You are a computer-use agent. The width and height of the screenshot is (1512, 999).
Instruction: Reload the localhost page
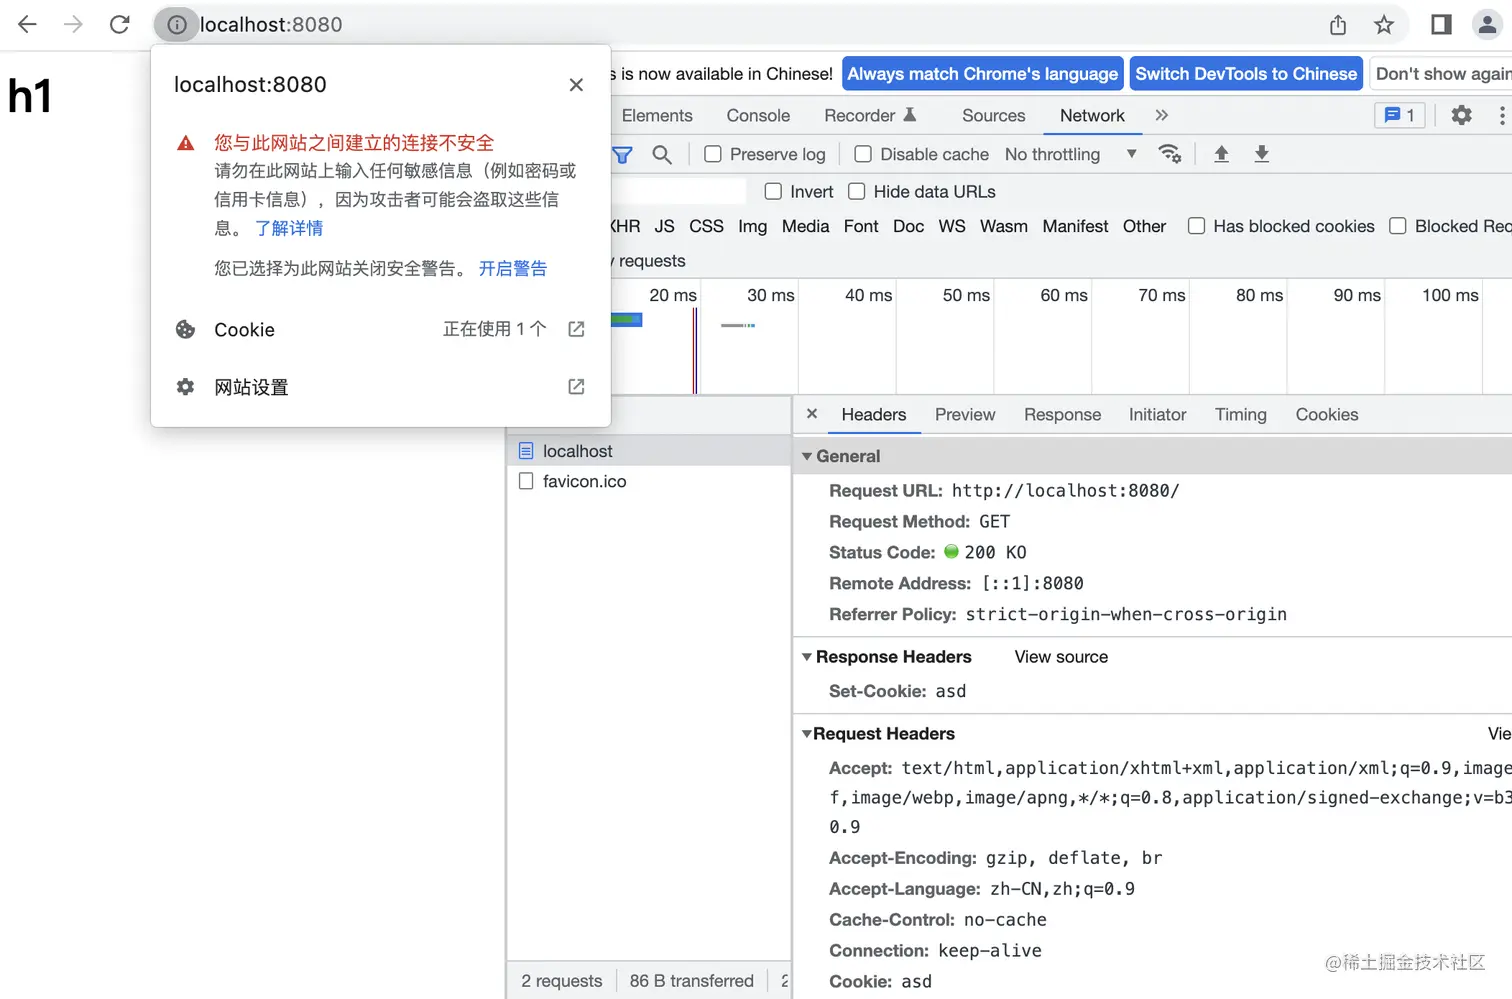(119, 24)
